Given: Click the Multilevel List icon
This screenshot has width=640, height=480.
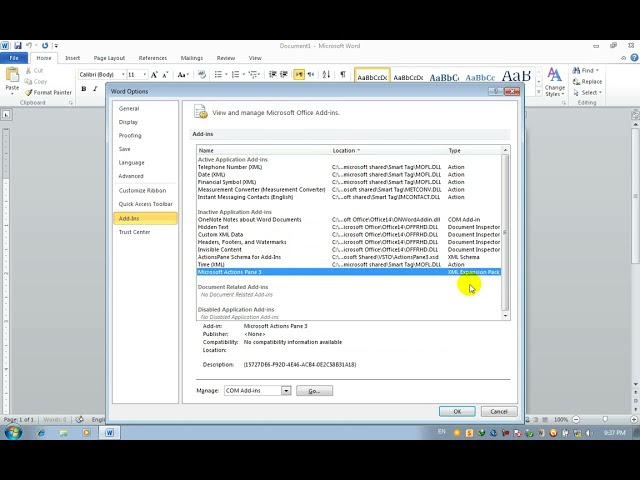Looking at the screenshot, I should pyautogui.click(x=253, y=74).
